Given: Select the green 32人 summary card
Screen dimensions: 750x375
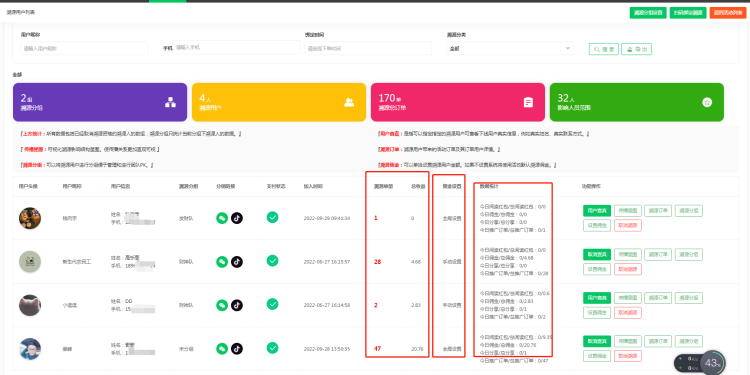Looking at the screenshot, I should click(637, 102).
